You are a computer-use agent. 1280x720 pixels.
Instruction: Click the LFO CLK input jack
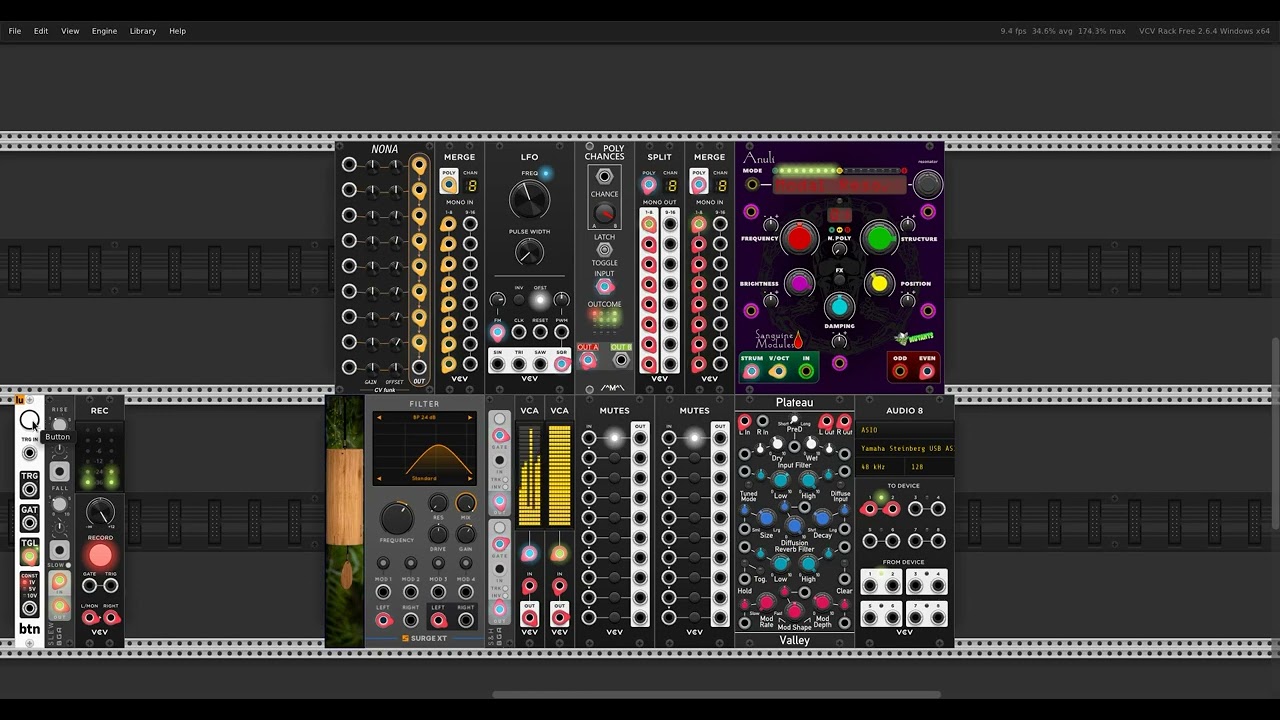point(519,332)
